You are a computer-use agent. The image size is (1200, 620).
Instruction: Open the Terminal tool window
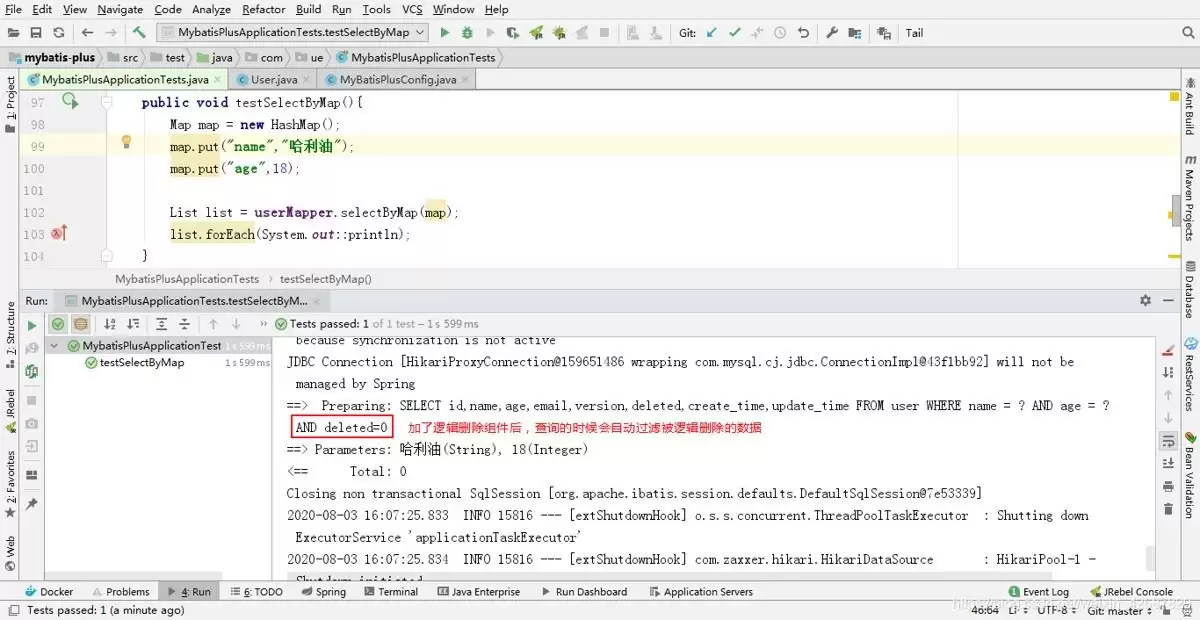[x=391, y=592]
